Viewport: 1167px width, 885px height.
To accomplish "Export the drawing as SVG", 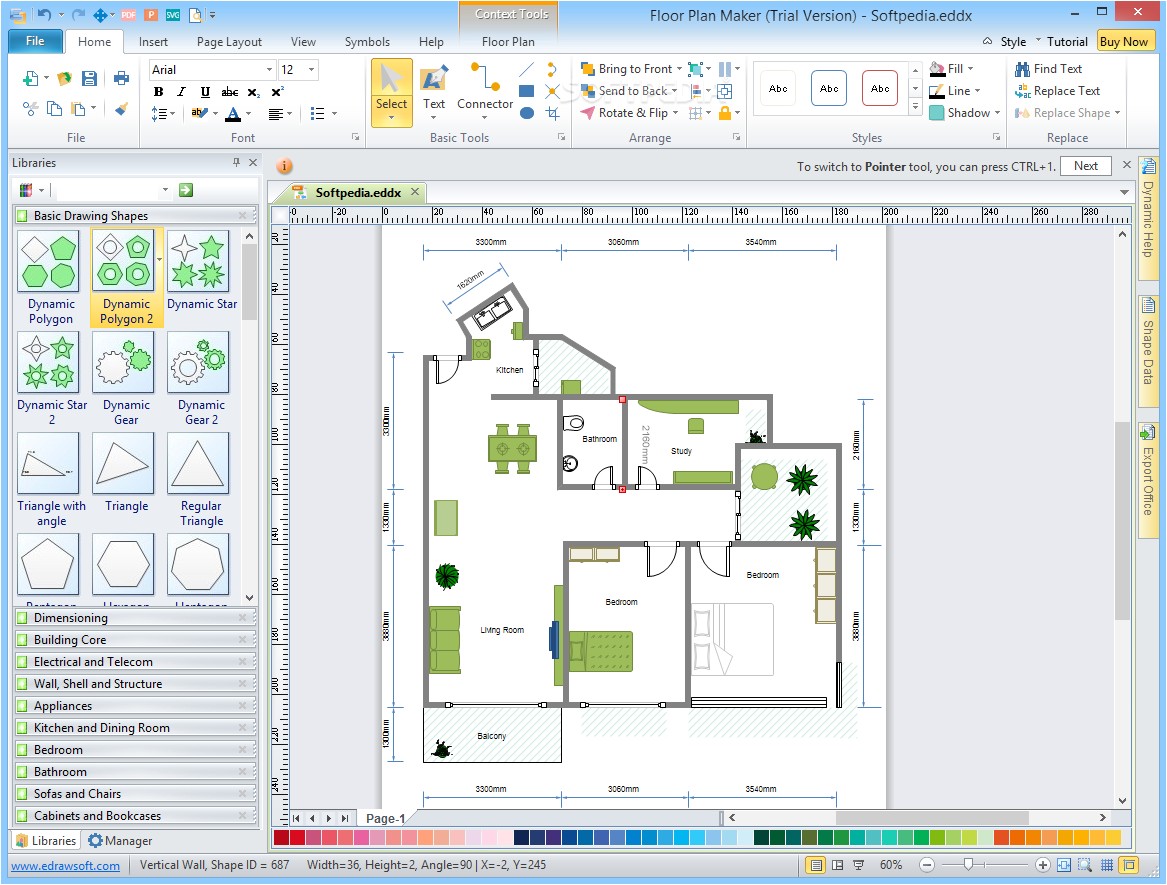I will pyautogui.click(x=174, y=14).
